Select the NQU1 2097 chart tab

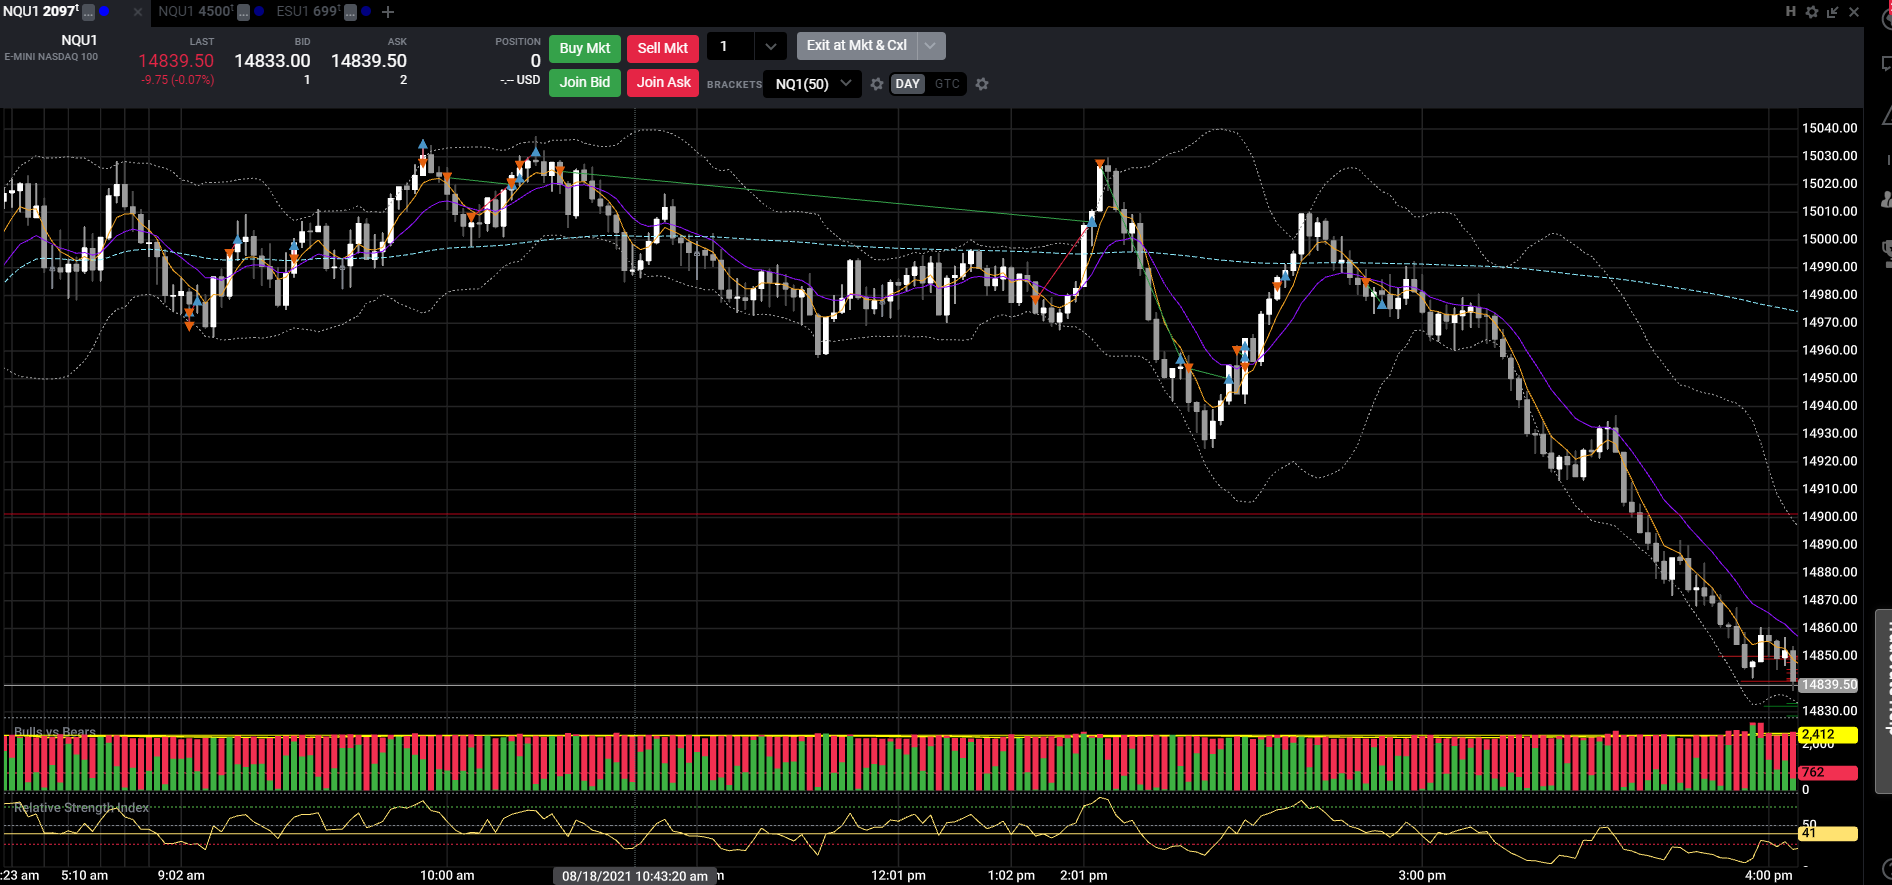tap(40, 12)
